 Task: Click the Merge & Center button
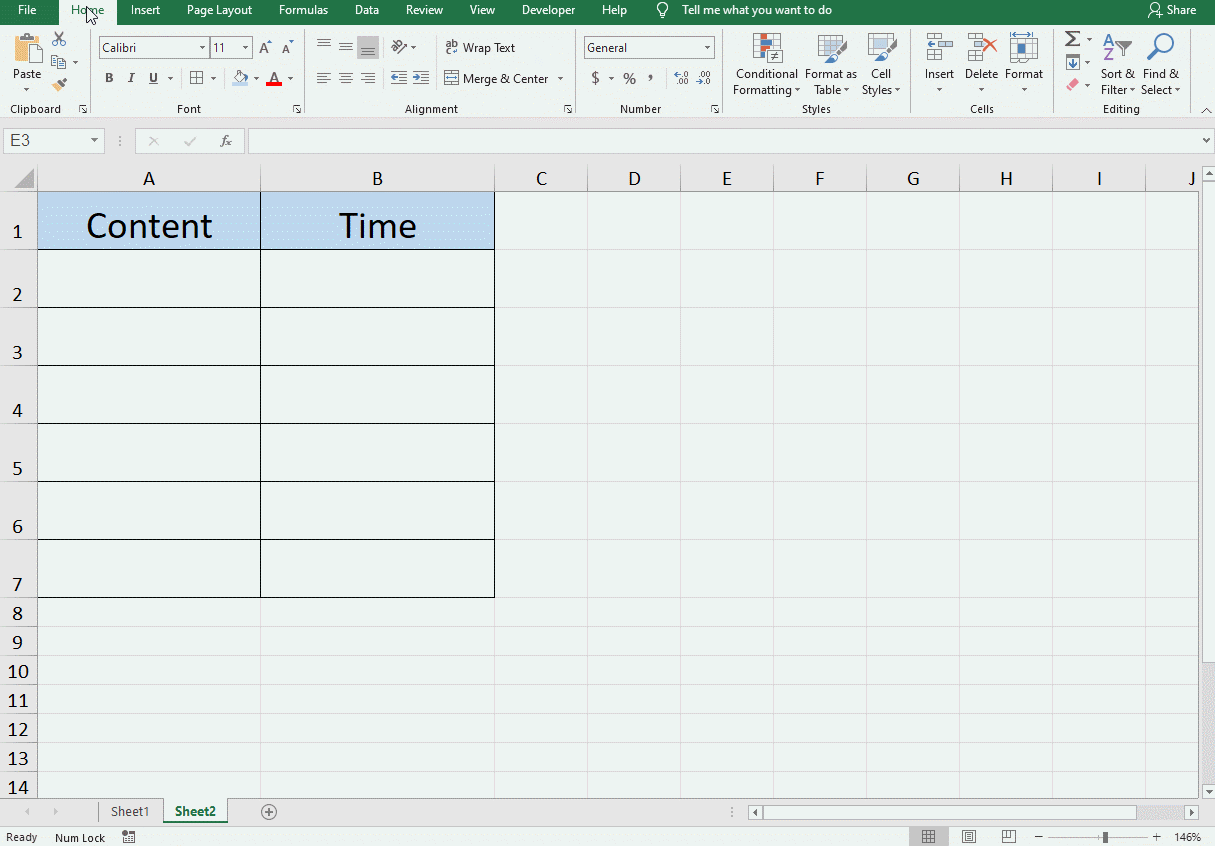coord(496,78)
